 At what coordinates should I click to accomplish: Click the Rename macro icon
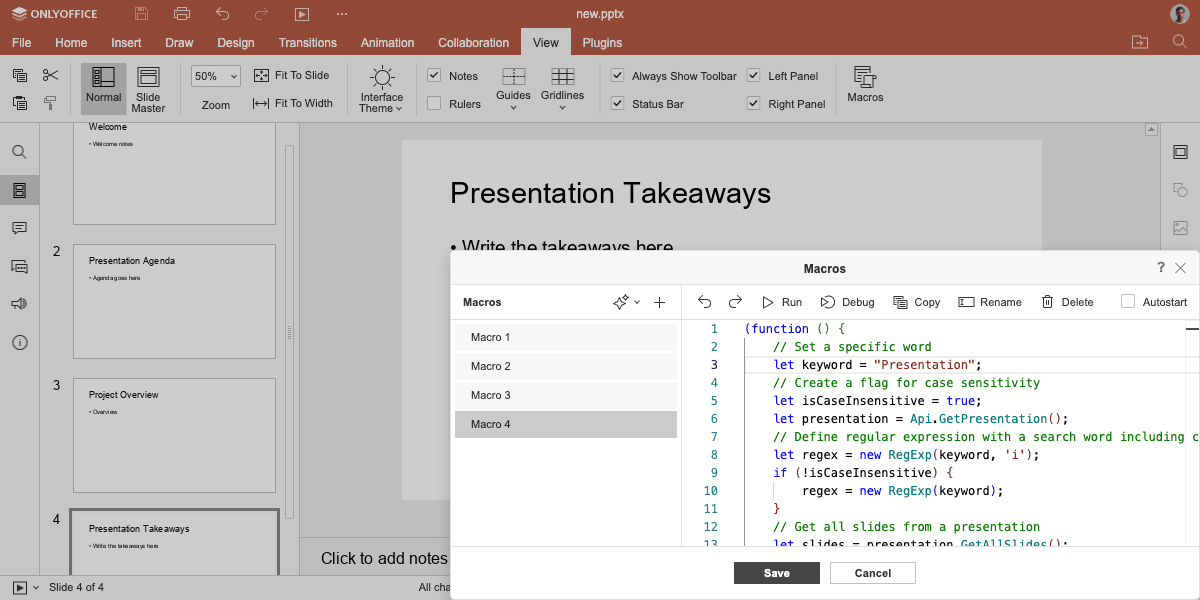[x=966, y=302]
